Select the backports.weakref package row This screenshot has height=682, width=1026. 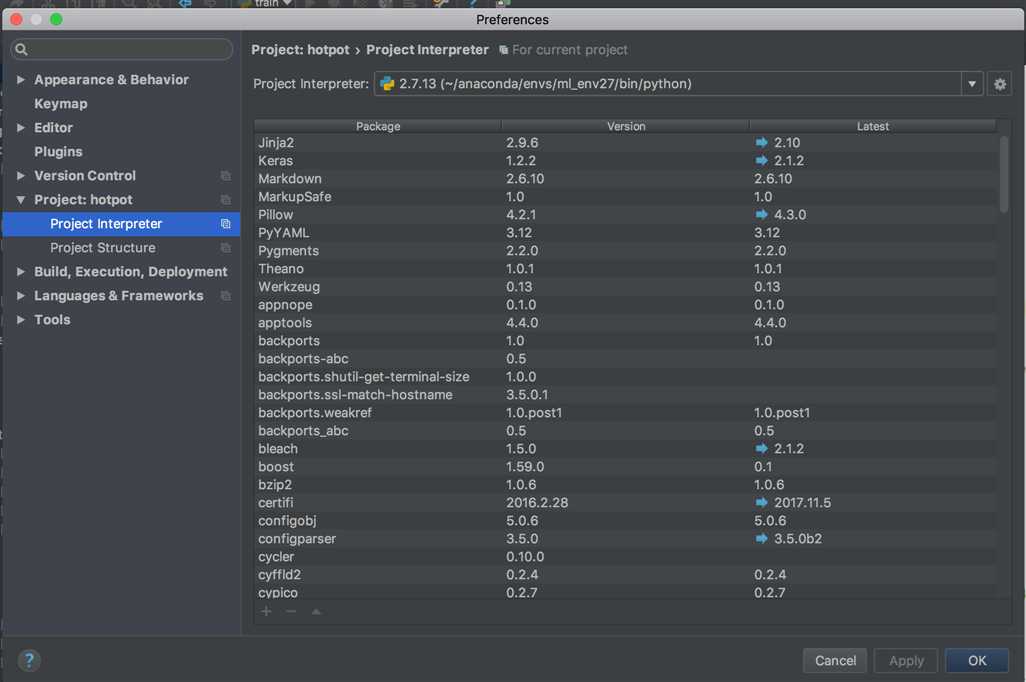[626, 412]
